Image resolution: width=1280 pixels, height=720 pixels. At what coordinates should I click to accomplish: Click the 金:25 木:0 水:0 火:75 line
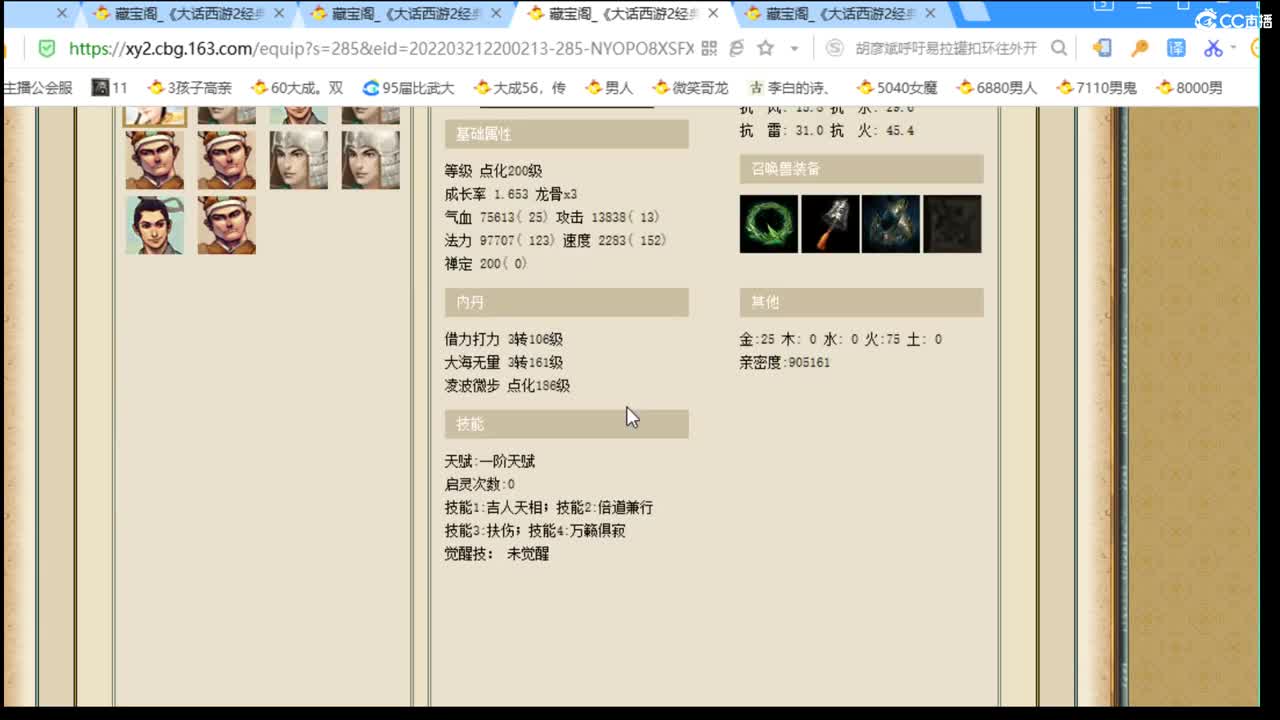click(x=841, y=339)
